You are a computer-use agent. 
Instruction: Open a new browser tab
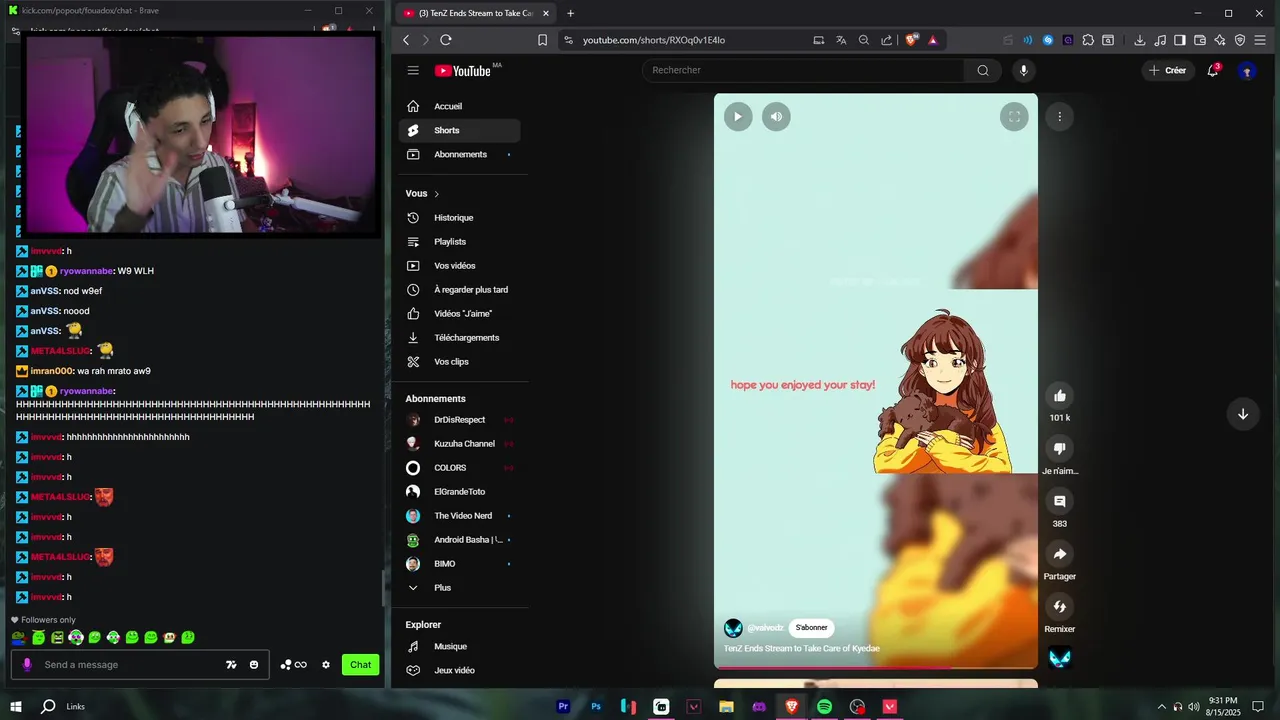(571, 13)
